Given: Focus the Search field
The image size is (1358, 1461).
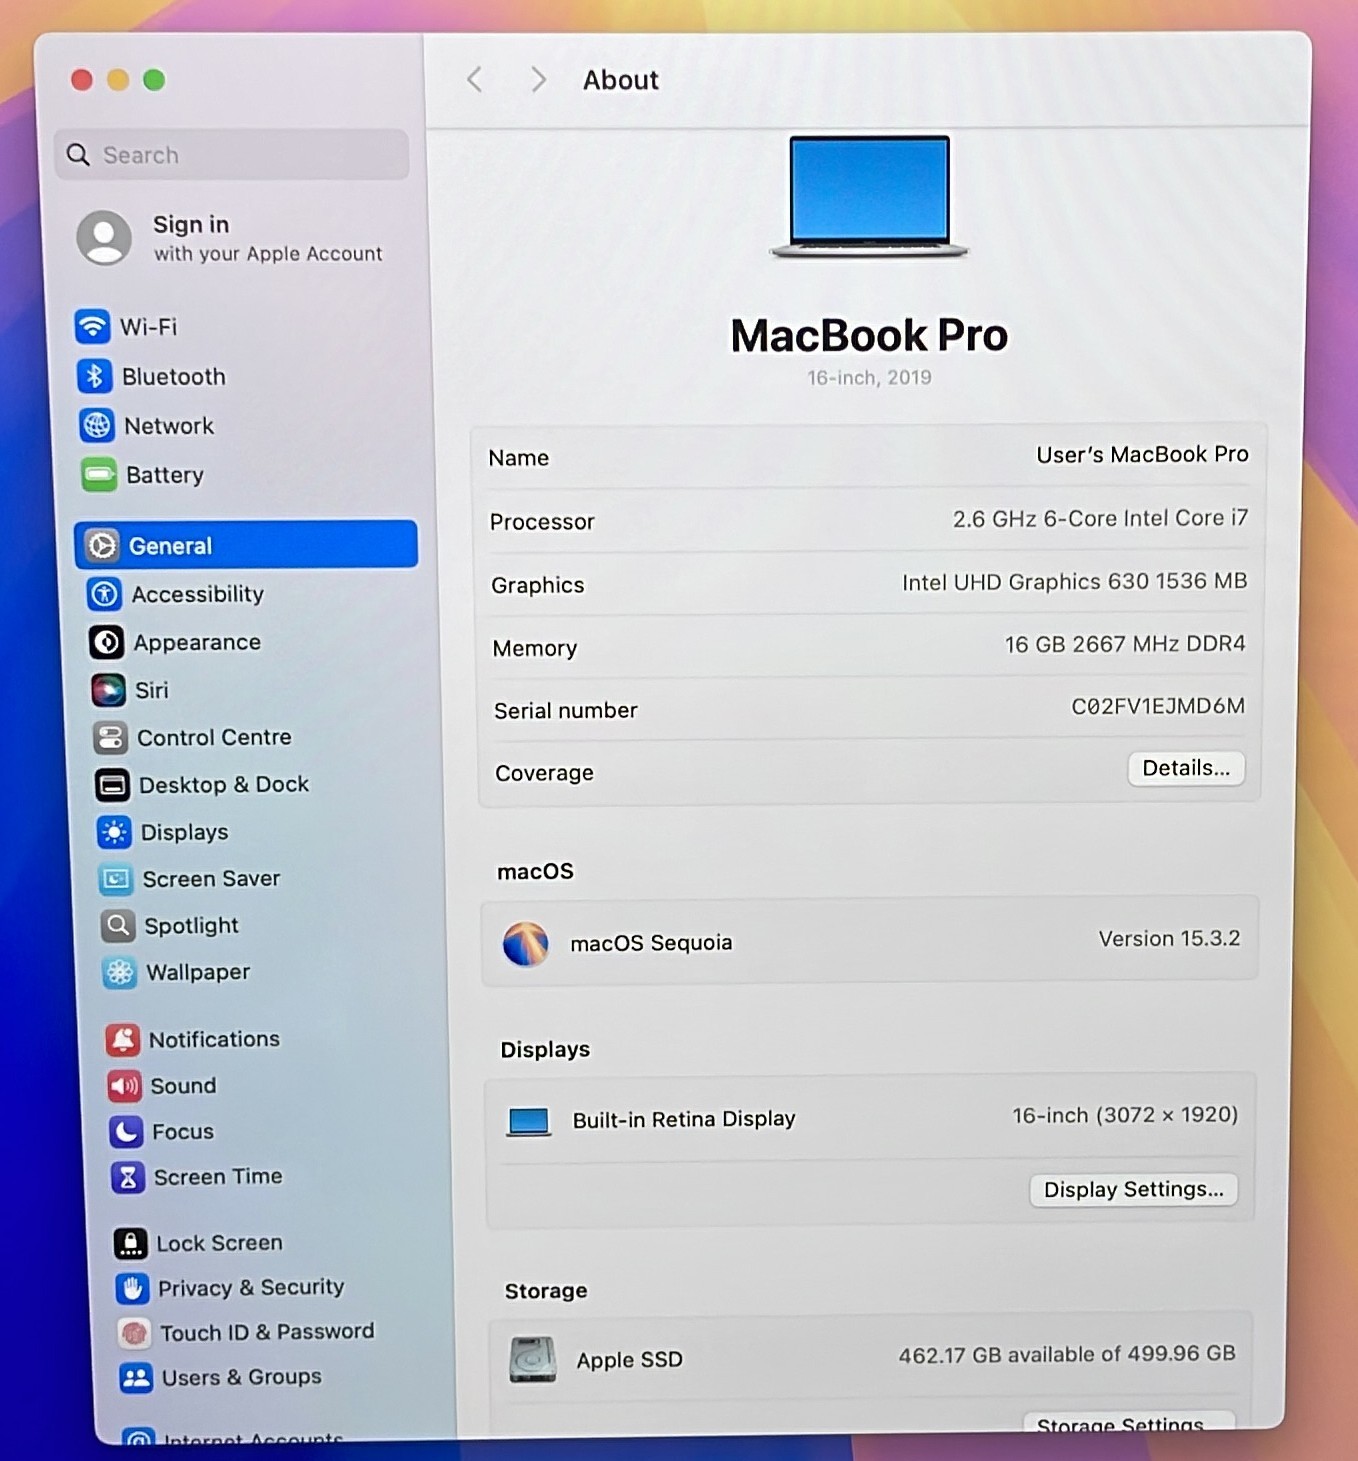Looking at the screenshot, I should (x=232, y=155).
